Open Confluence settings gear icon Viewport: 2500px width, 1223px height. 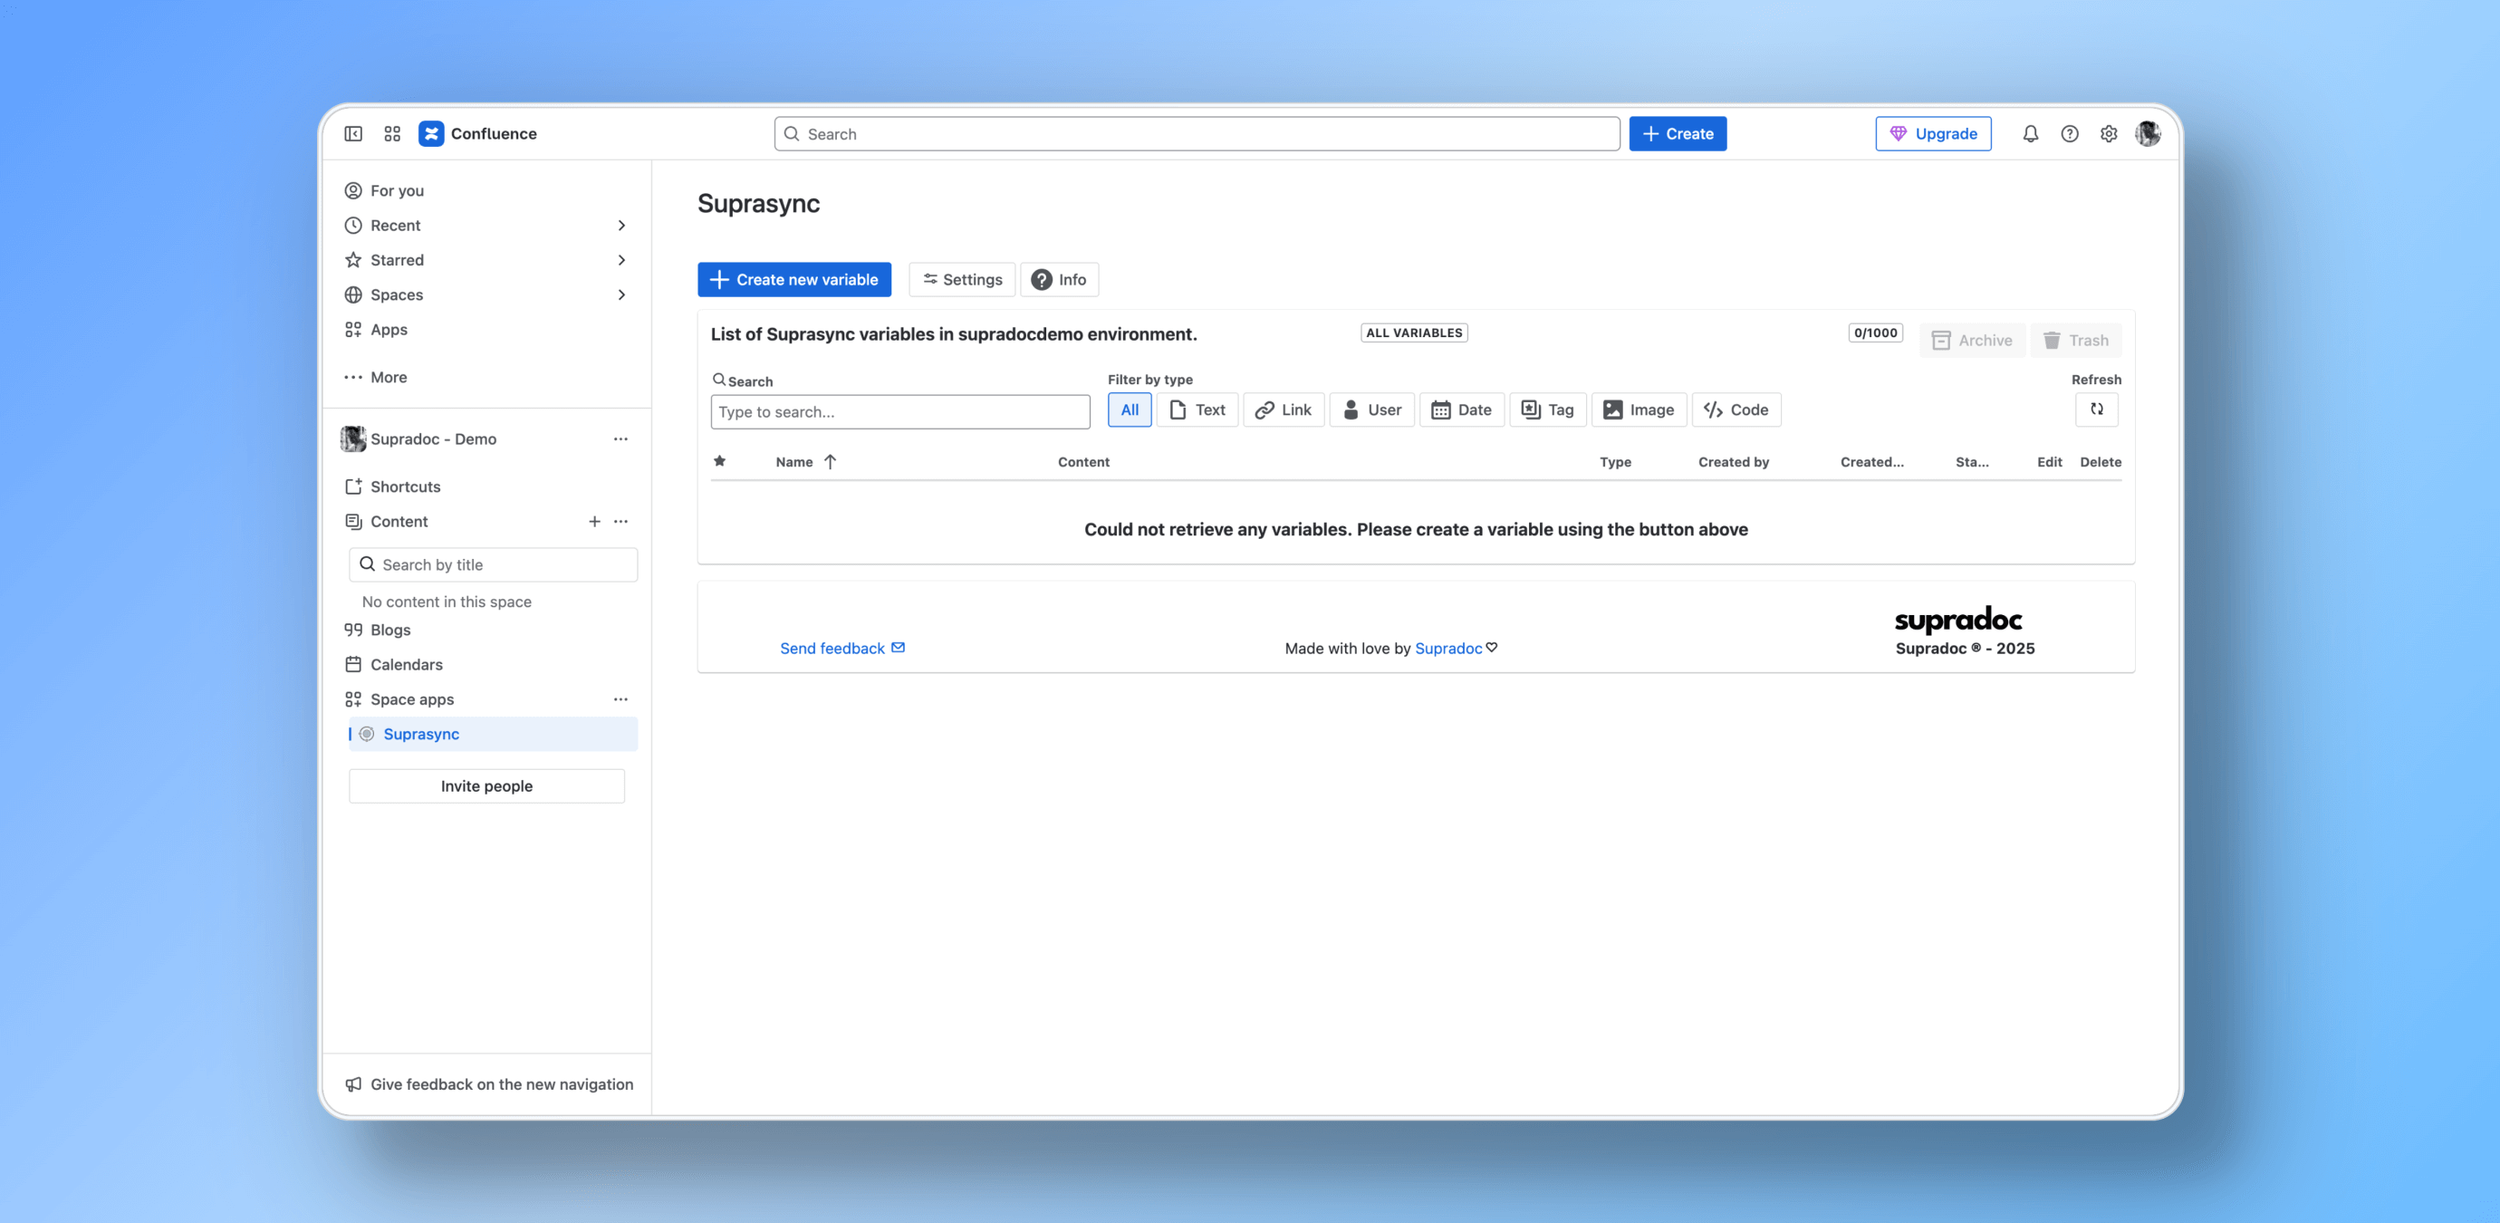pyautogui.click(x=2108, y=133)
